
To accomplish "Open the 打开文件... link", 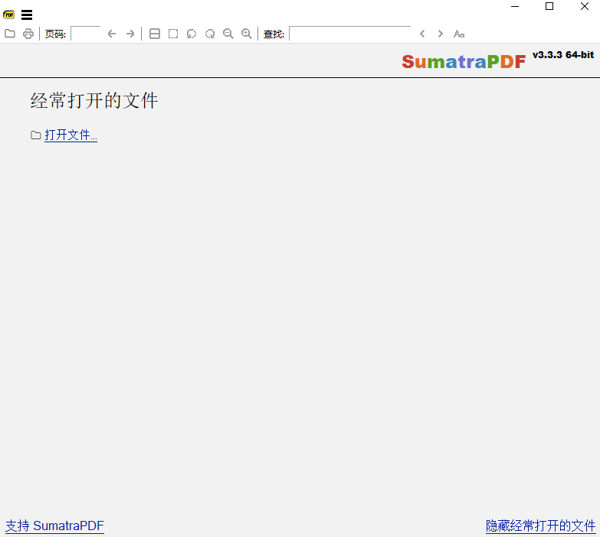I will (70, 135).
